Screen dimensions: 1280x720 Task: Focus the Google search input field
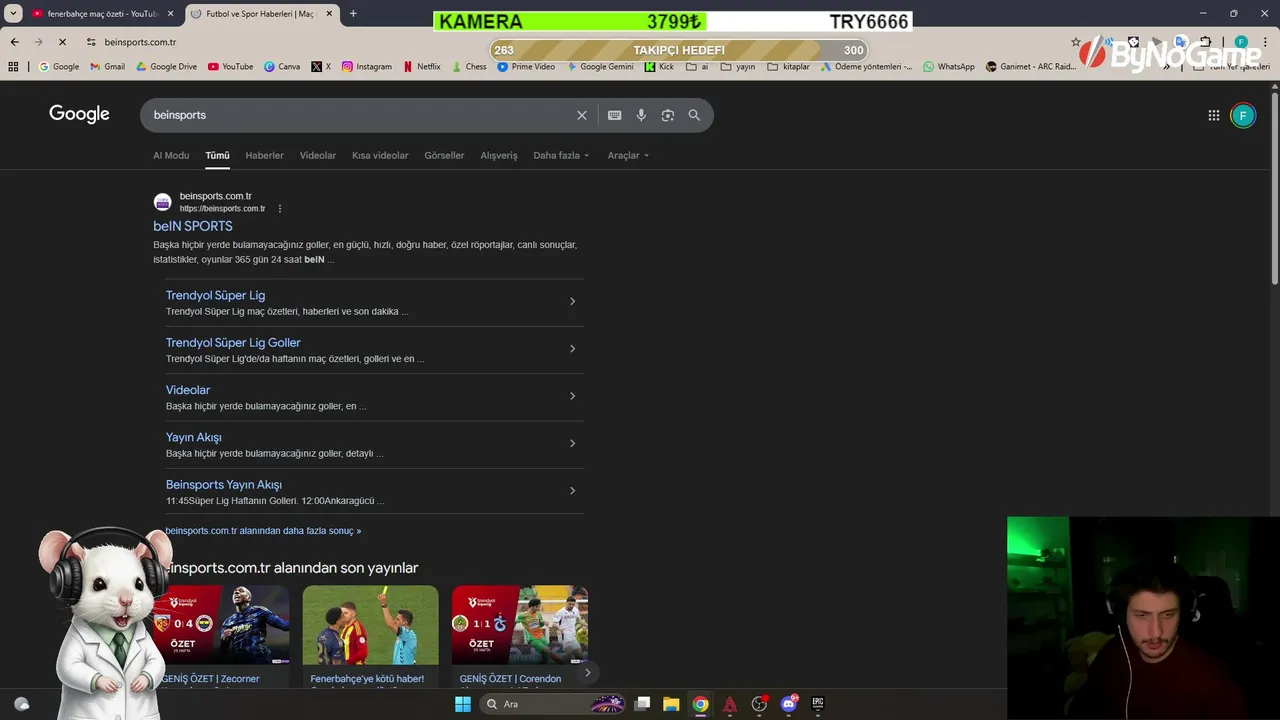360,115
